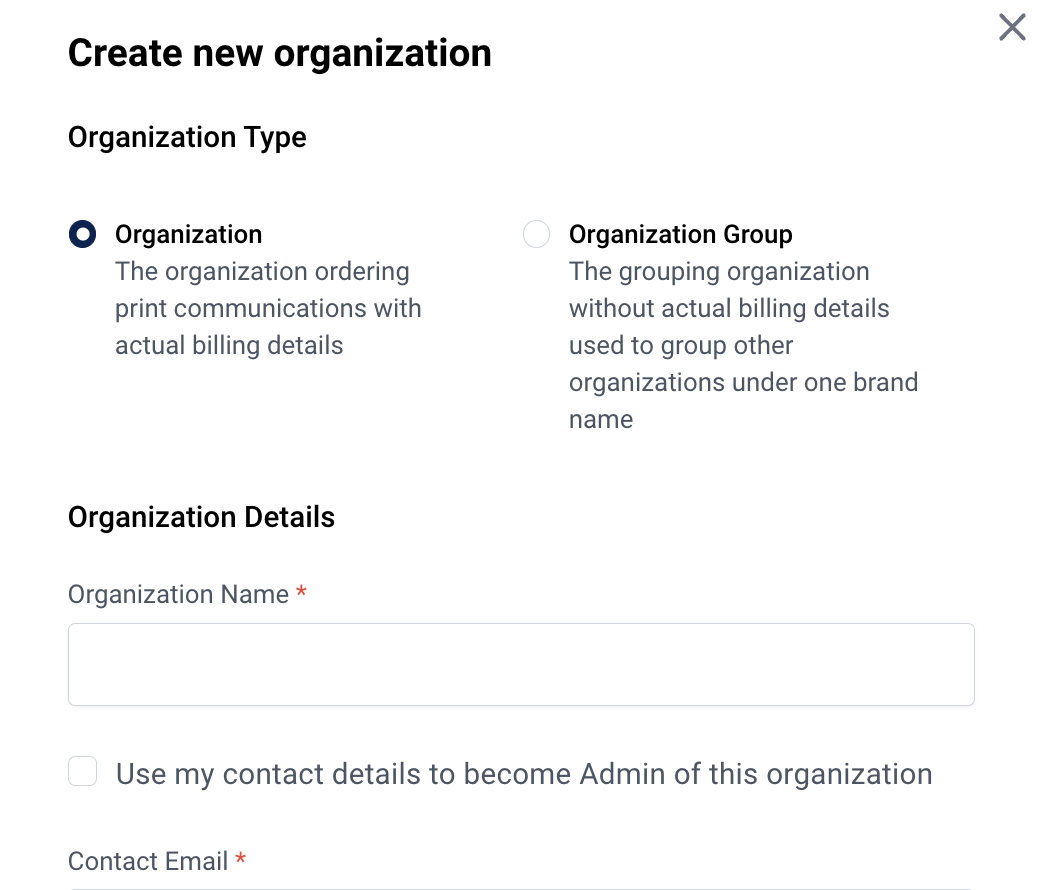Viewport: 1046px width, 890px height.
Task: Click the words 'become Admin of this organization'
Action: [x=698, y=775]
